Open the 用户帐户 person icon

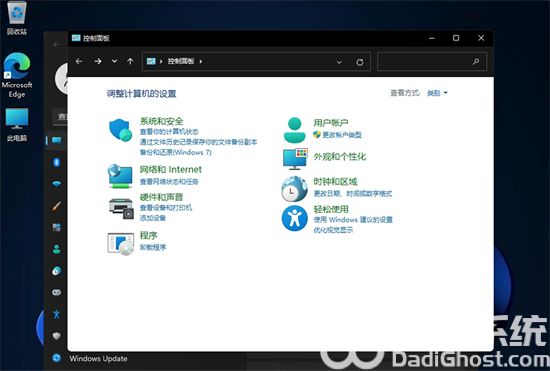(295, 130)
